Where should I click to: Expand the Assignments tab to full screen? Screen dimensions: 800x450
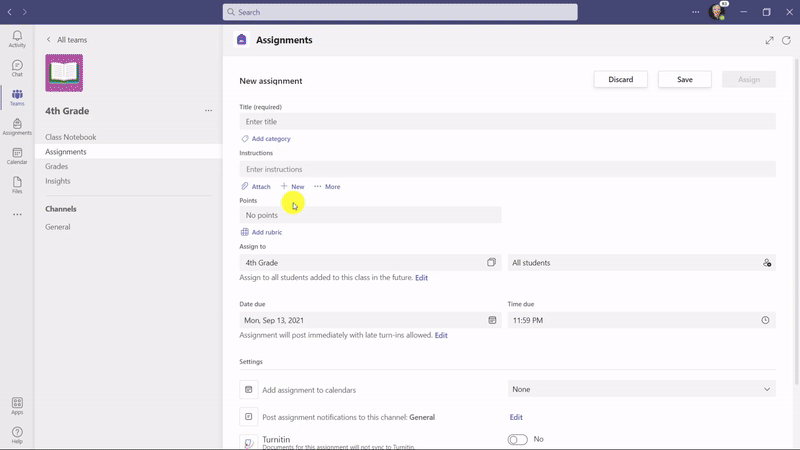click(769, 40)
